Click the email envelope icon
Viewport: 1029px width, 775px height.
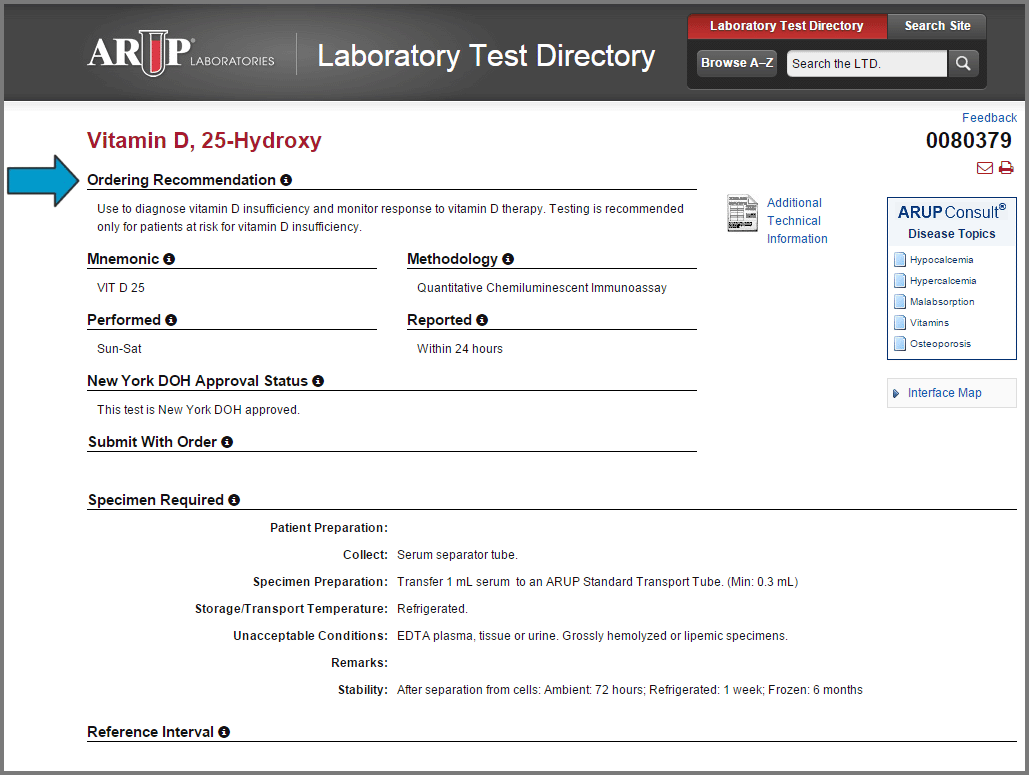coord(984,168)
